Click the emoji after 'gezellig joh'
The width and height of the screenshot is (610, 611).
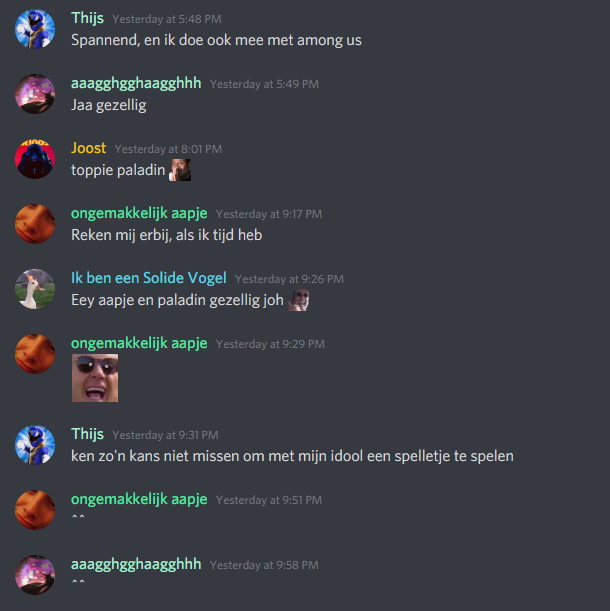click(x=299, y=300)
